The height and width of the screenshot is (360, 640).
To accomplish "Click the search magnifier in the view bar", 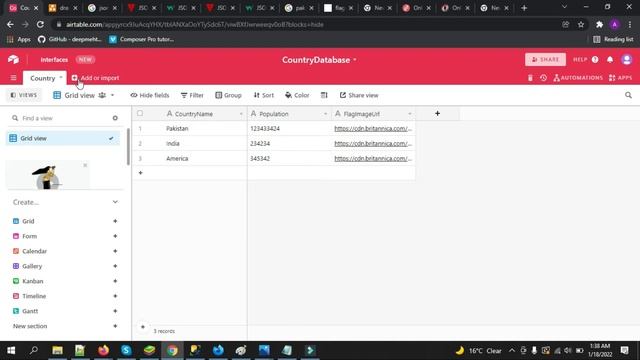I will pos(628,95).
